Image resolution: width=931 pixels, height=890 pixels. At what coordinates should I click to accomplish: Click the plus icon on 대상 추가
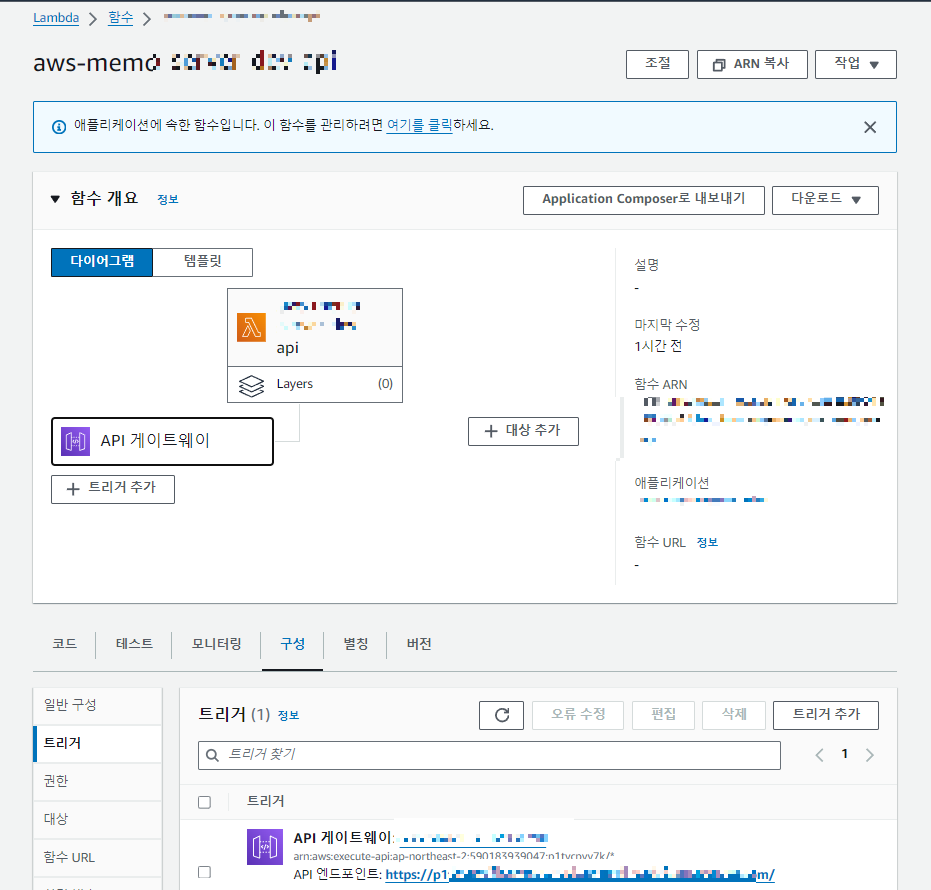(491, 432)
